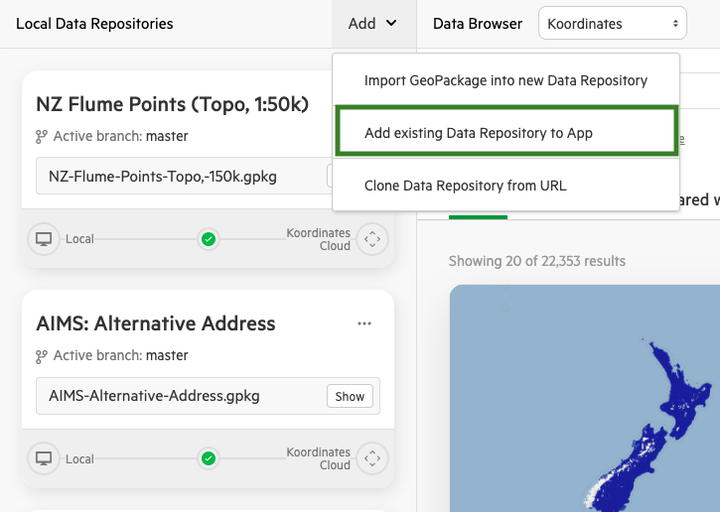Open the New Zealand map thumbnail result
Image resolution: width=720 pixels, height=512 pixels.
tap(585, 398)
